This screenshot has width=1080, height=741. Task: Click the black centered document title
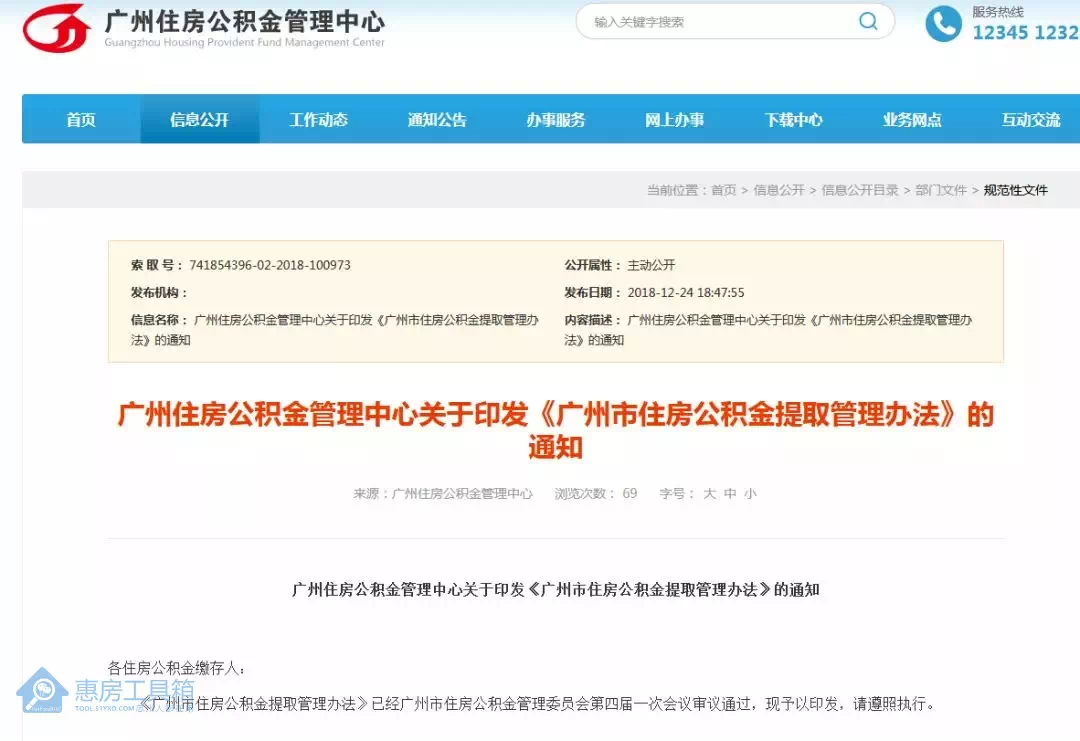[556, 589]
